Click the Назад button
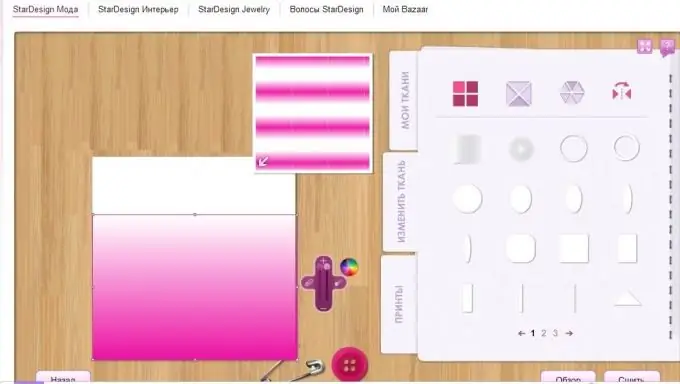The height and width of the screenshot is (384, 680). pos(63,377)
